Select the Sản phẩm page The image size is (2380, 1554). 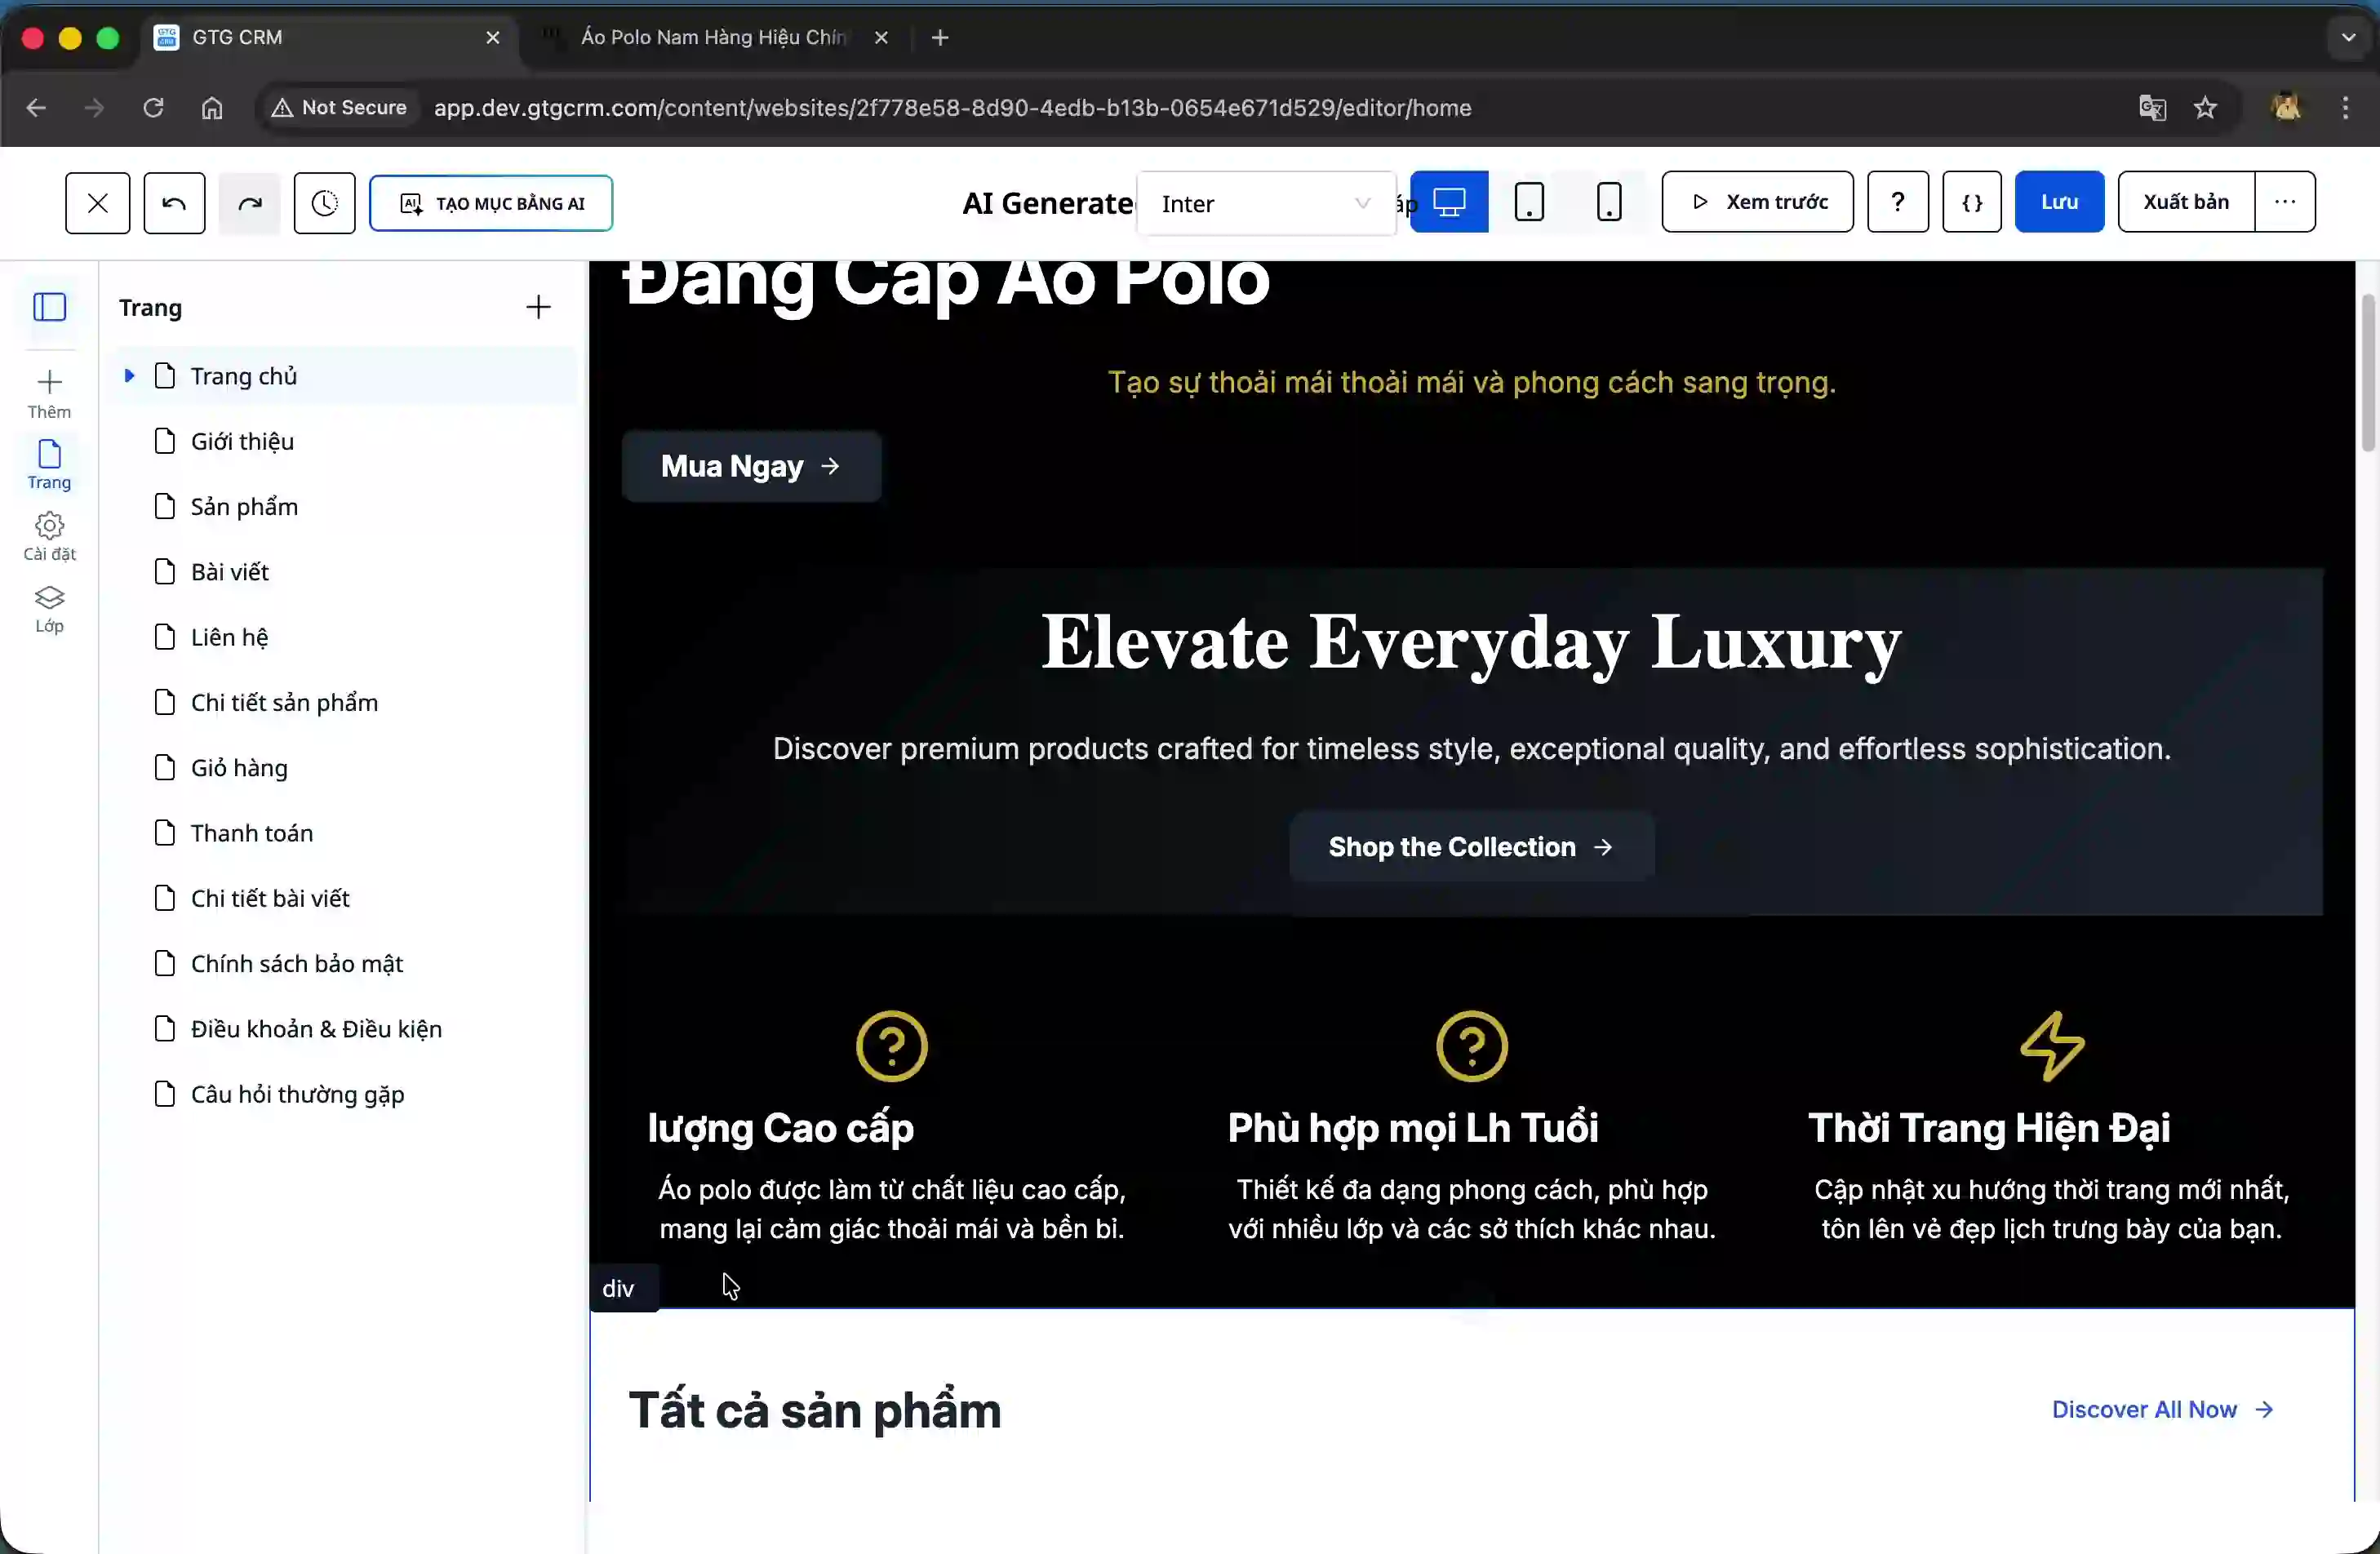pyautogui.click(x=244, y=507)
